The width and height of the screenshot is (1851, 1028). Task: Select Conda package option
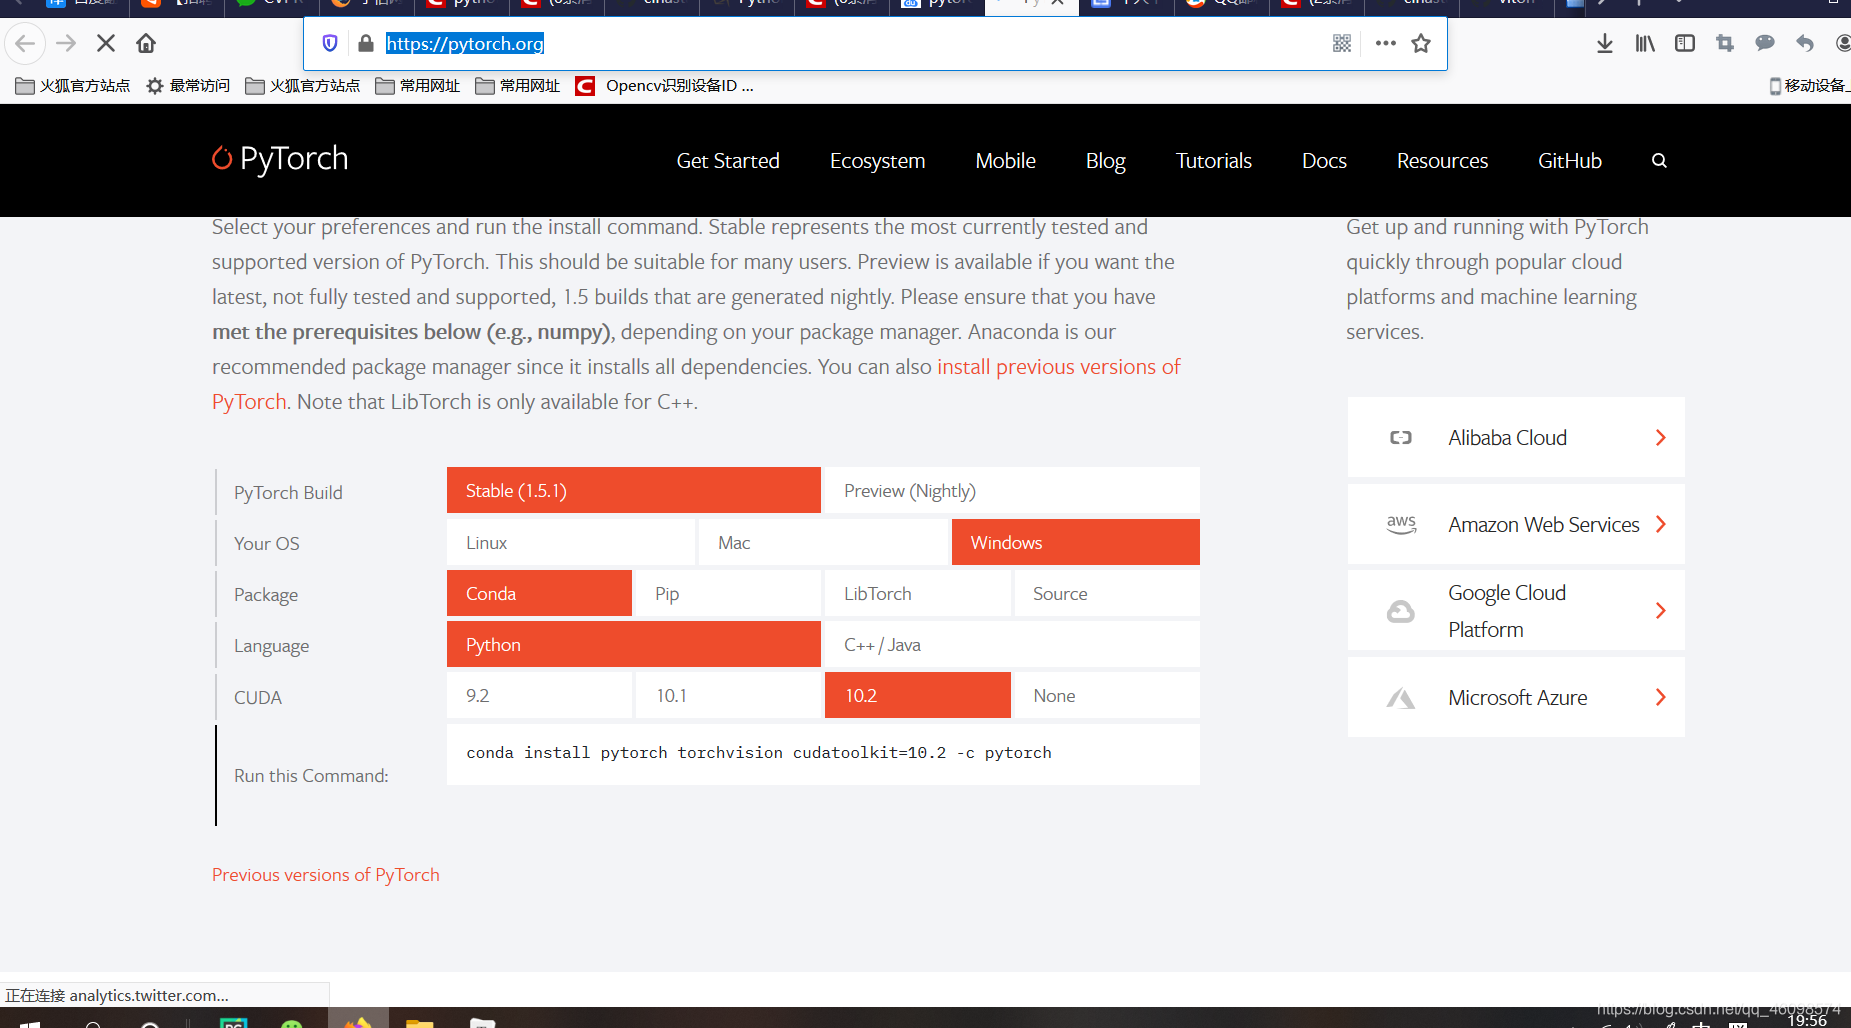click(539, 594)
